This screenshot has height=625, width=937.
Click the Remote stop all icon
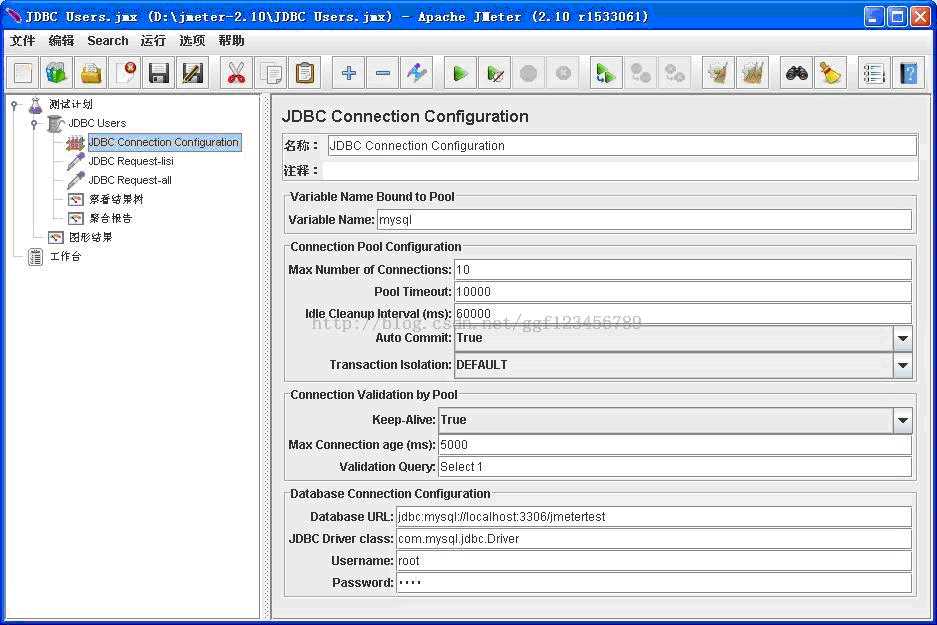[x=641, y=73]
